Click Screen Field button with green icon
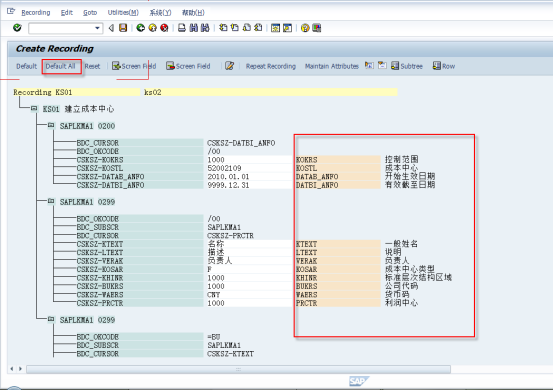The height and width of the screenshot is (390, 553). pos(134,66)
